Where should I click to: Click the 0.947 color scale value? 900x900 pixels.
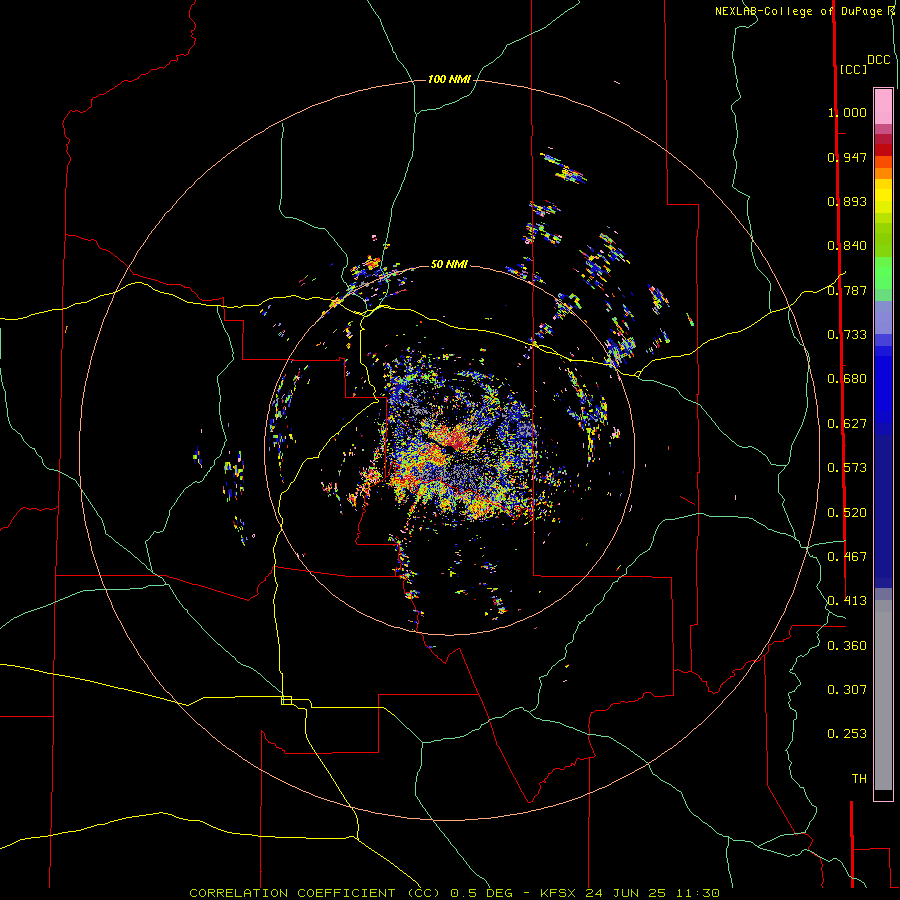pos(847,157)
